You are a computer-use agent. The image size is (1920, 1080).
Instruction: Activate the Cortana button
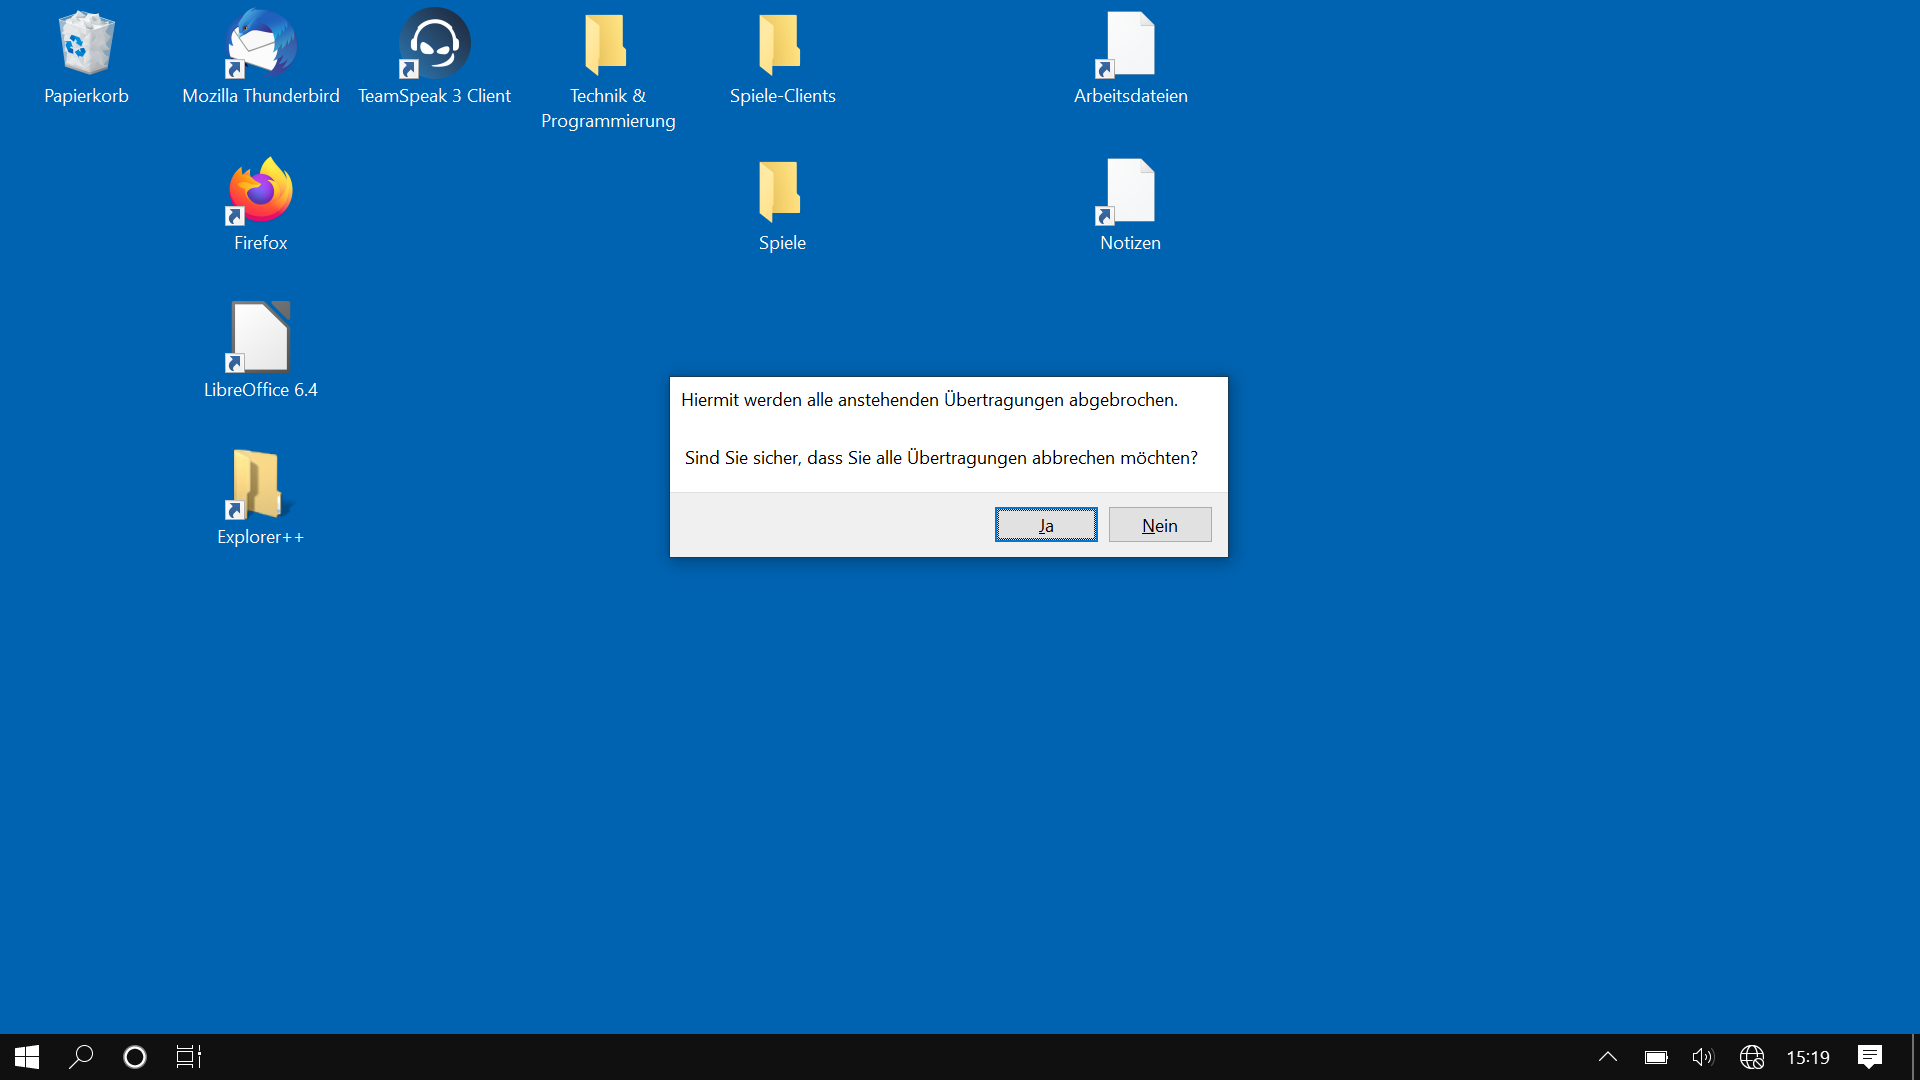coord(134,1057)
